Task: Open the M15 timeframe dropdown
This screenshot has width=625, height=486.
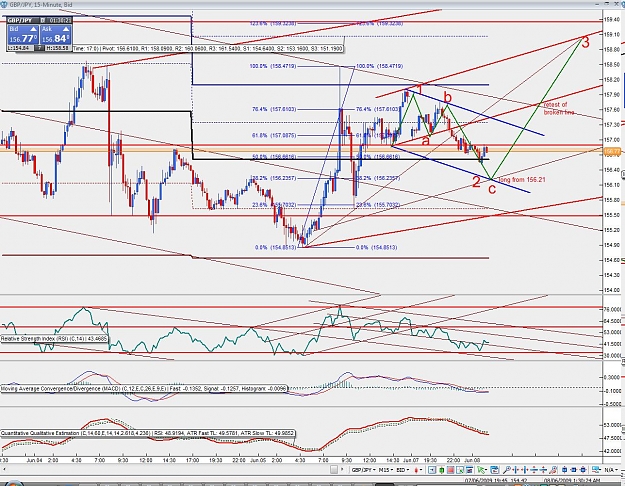Action: click(x=386, y=470)
